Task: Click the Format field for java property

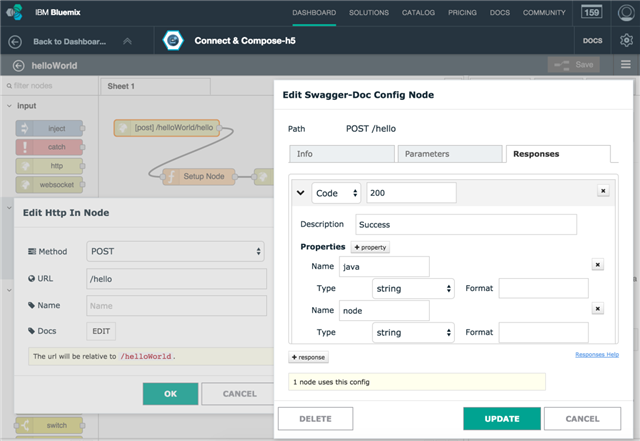Action: (x=544, y=289)
